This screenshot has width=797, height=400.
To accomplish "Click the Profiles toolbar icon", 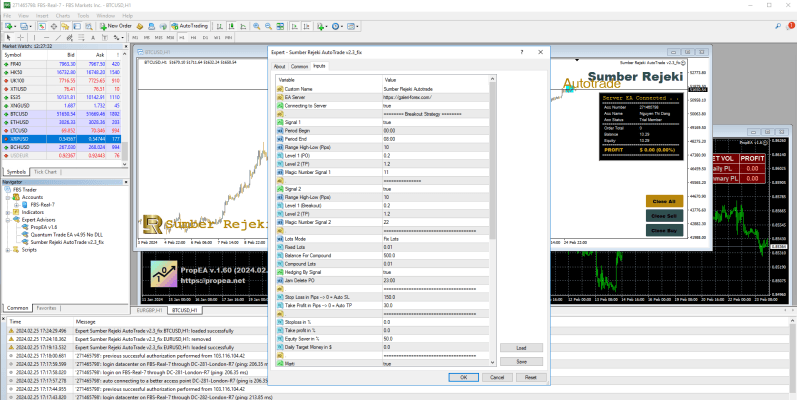I will click(25, 26).
